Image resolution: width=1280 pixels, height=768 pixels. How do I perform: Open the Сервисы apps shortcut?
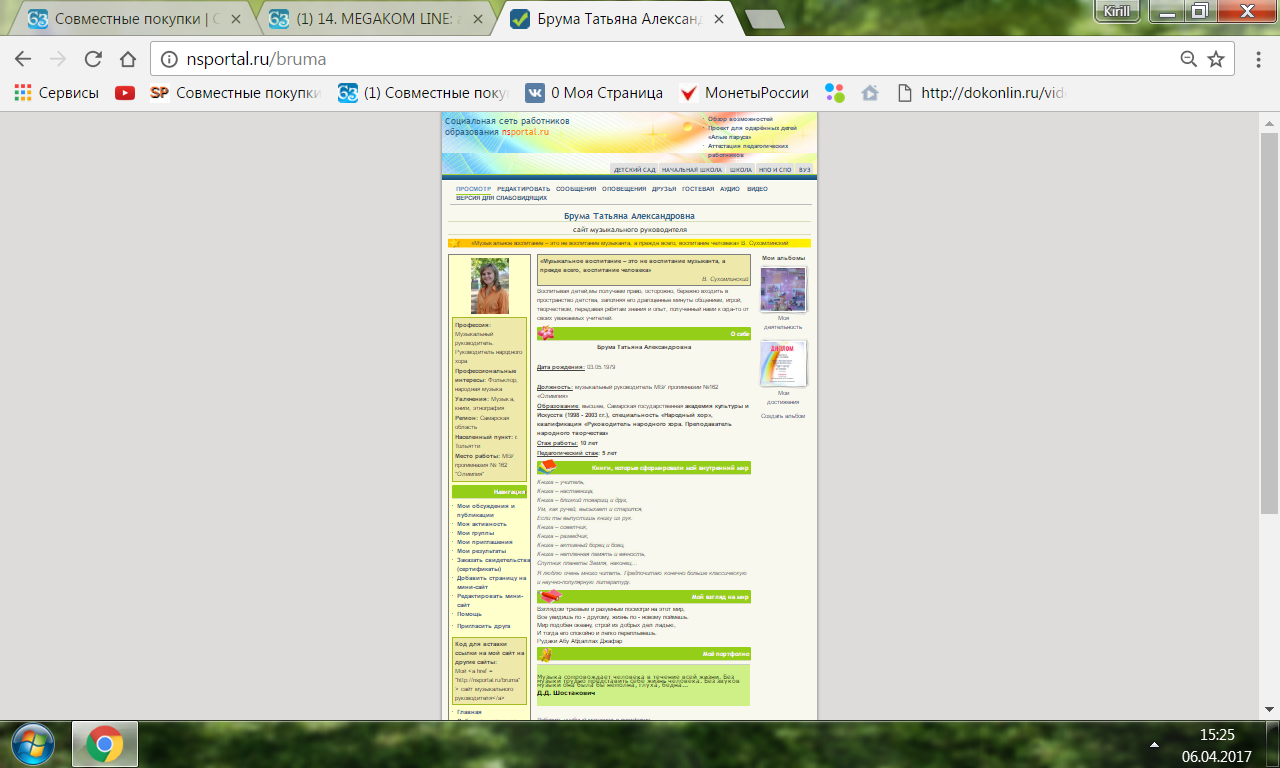click(x=56, y=93)
